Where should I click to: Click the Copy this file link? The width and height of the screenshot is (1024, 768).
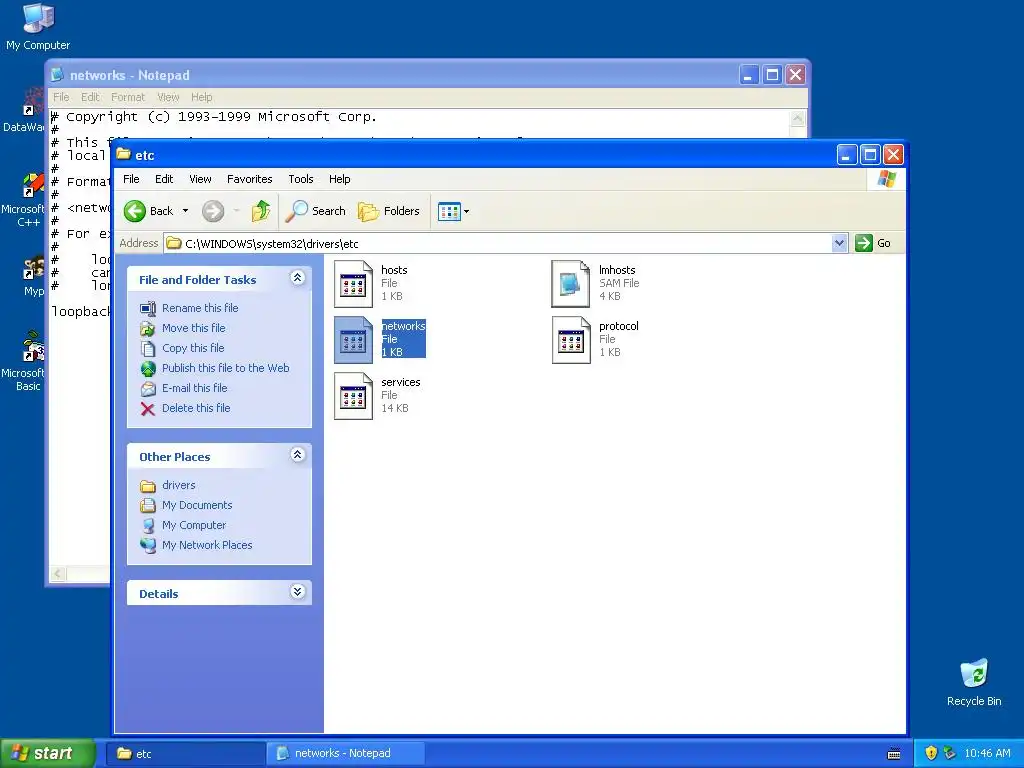pyautogui.click(x=193, y=349)
